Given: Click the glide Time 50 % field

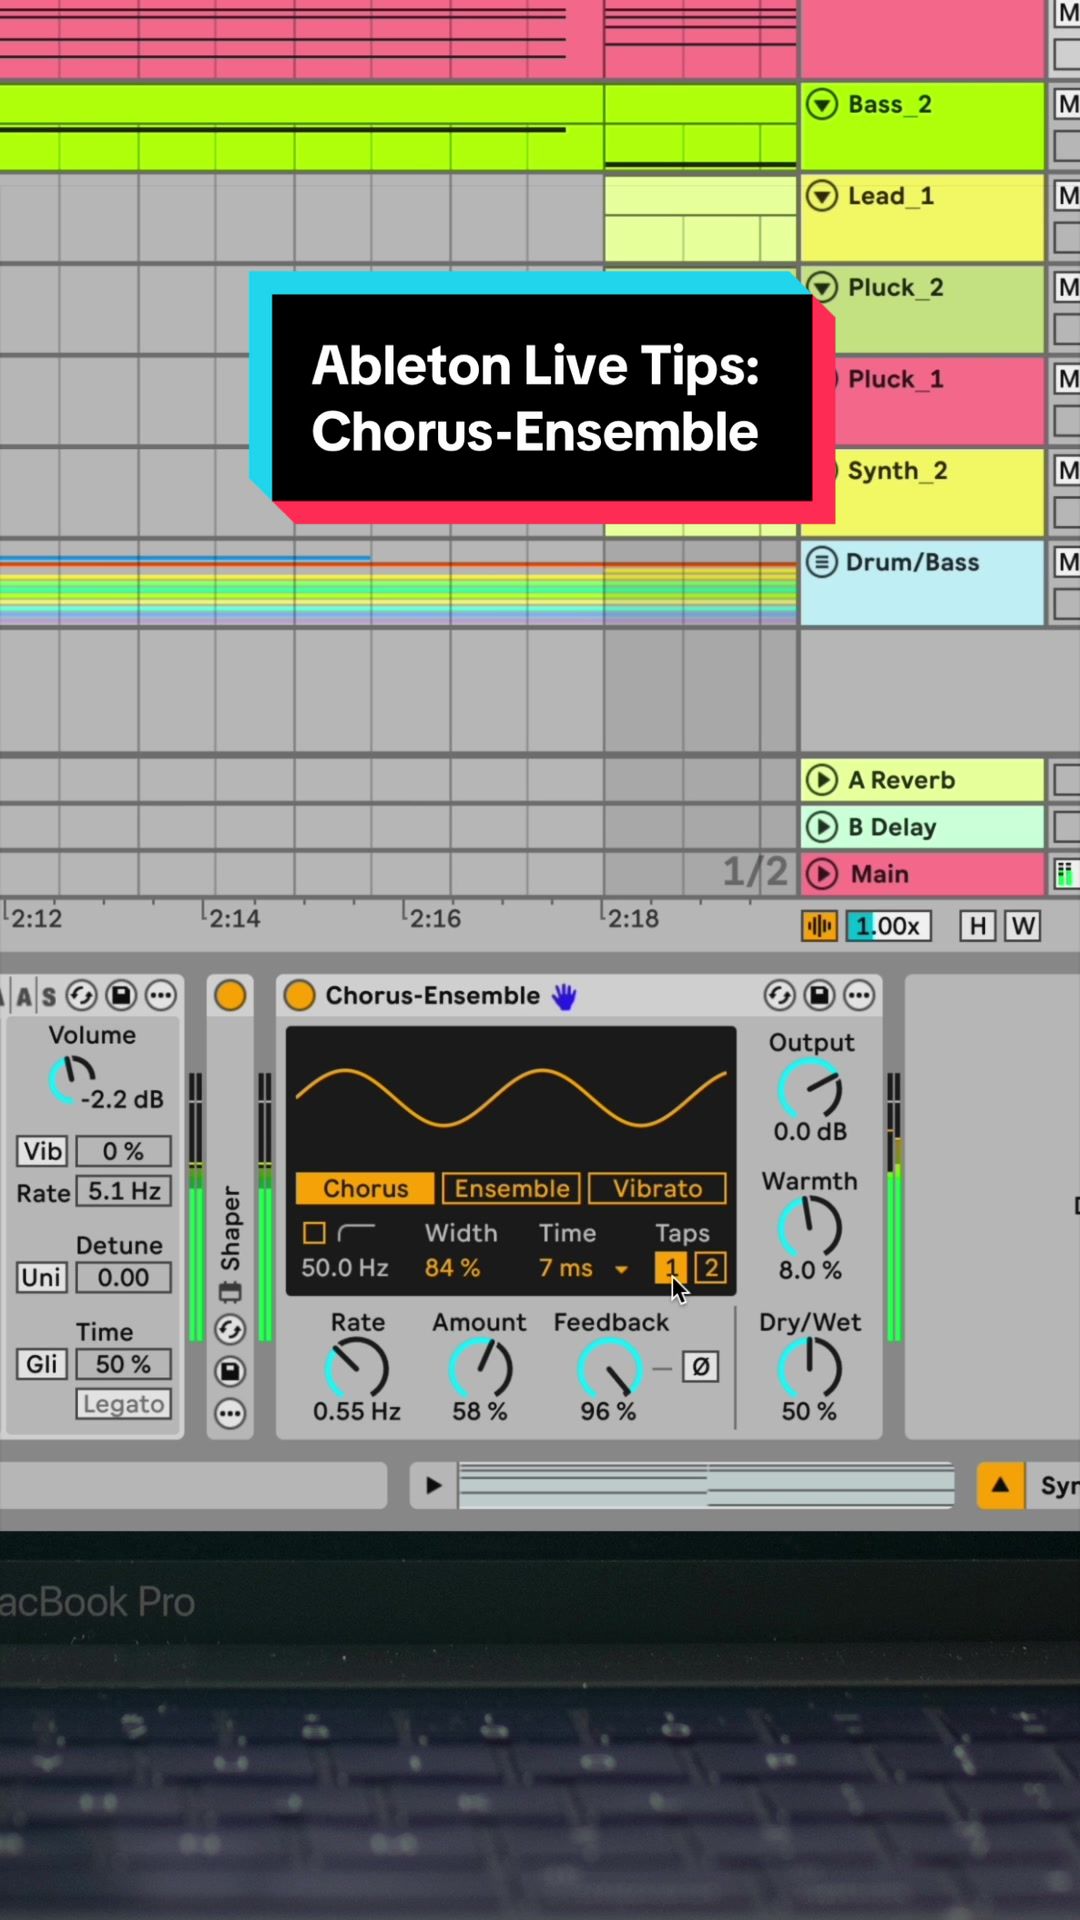Looking at the screenshot, I should [123, 1364].
